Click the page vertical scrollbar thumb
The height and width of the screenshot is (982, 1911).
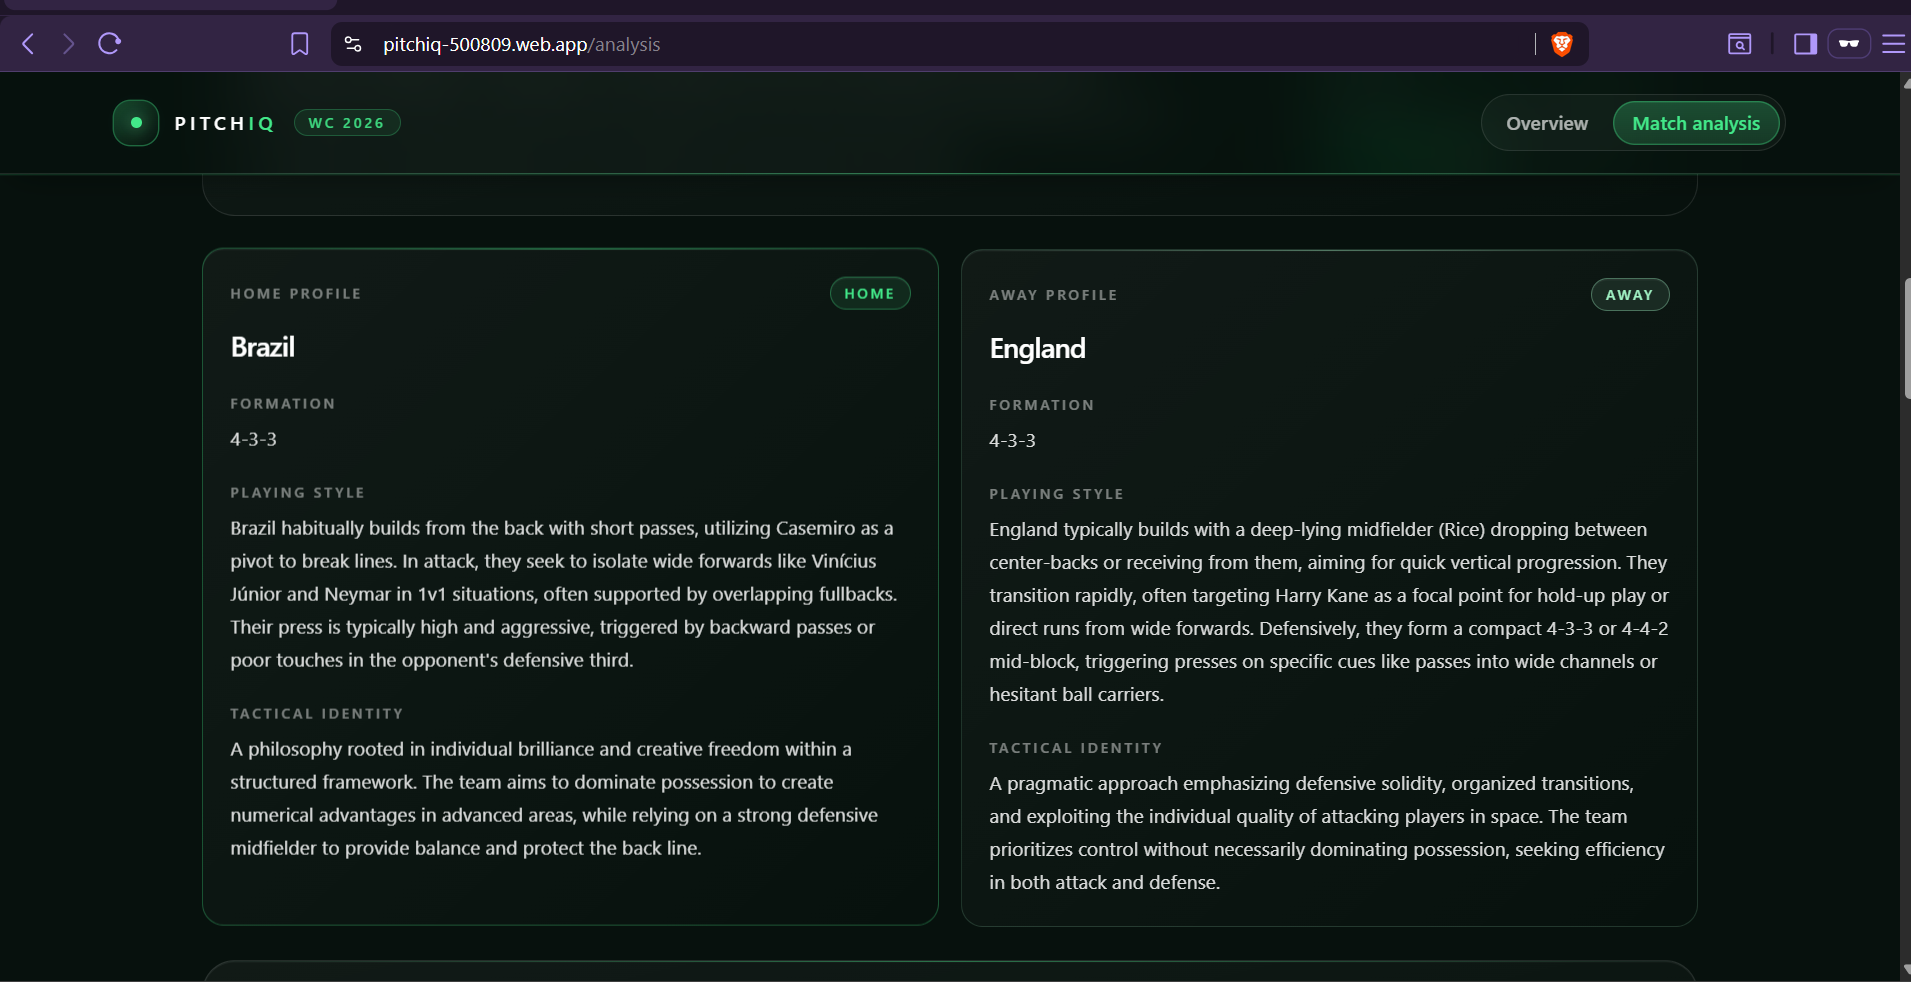point(1906,338)
